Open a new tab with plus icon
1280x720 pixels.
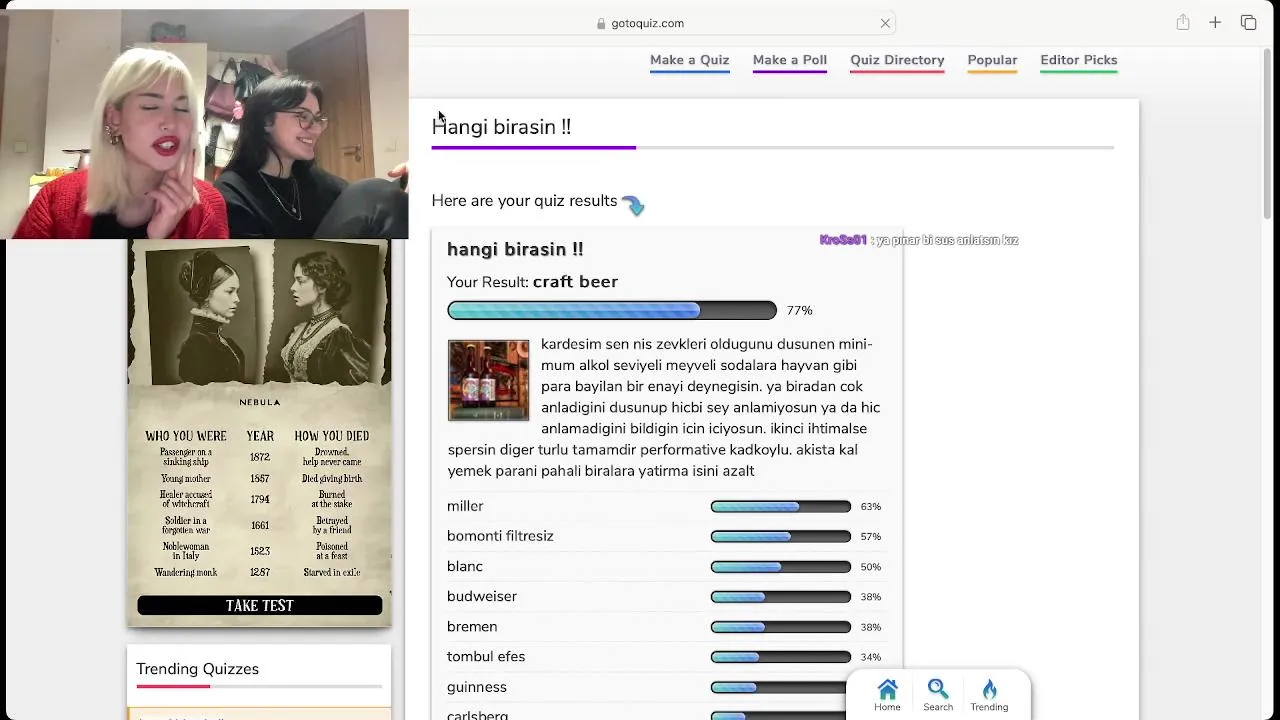tap(1215, 22)
